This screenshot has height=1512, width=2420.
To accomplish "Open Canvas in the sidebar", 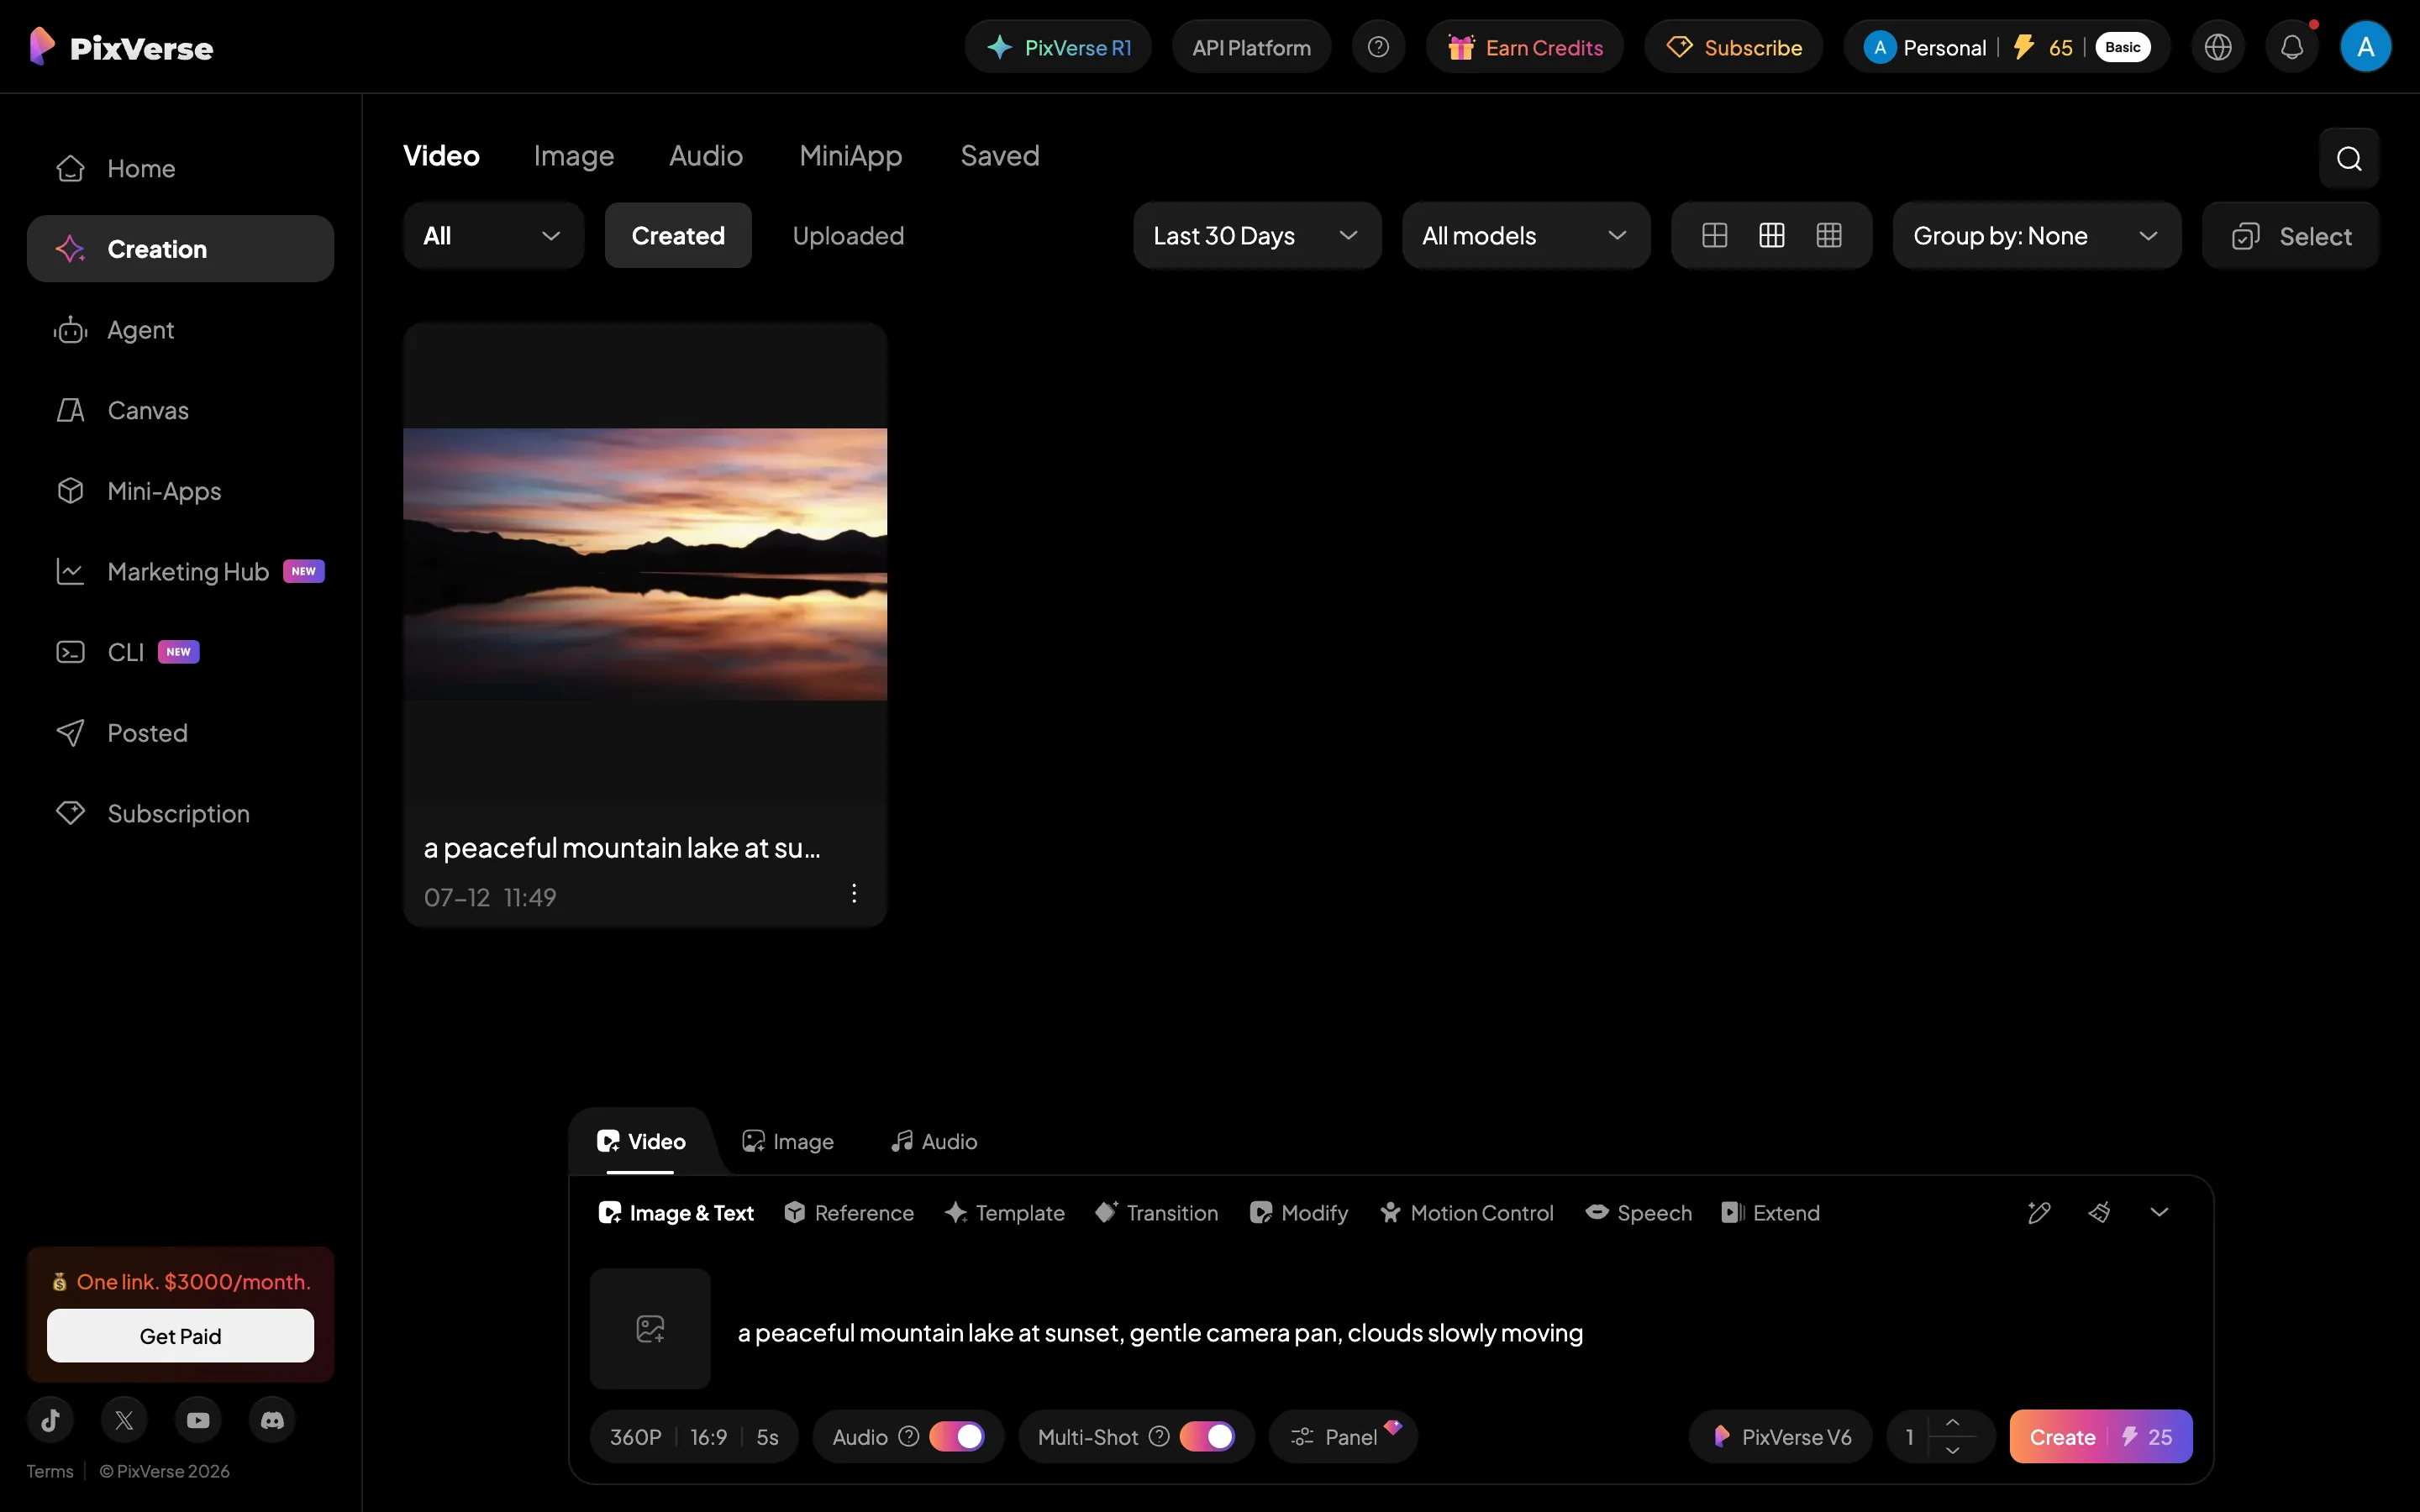I will [x=180, y=410].
